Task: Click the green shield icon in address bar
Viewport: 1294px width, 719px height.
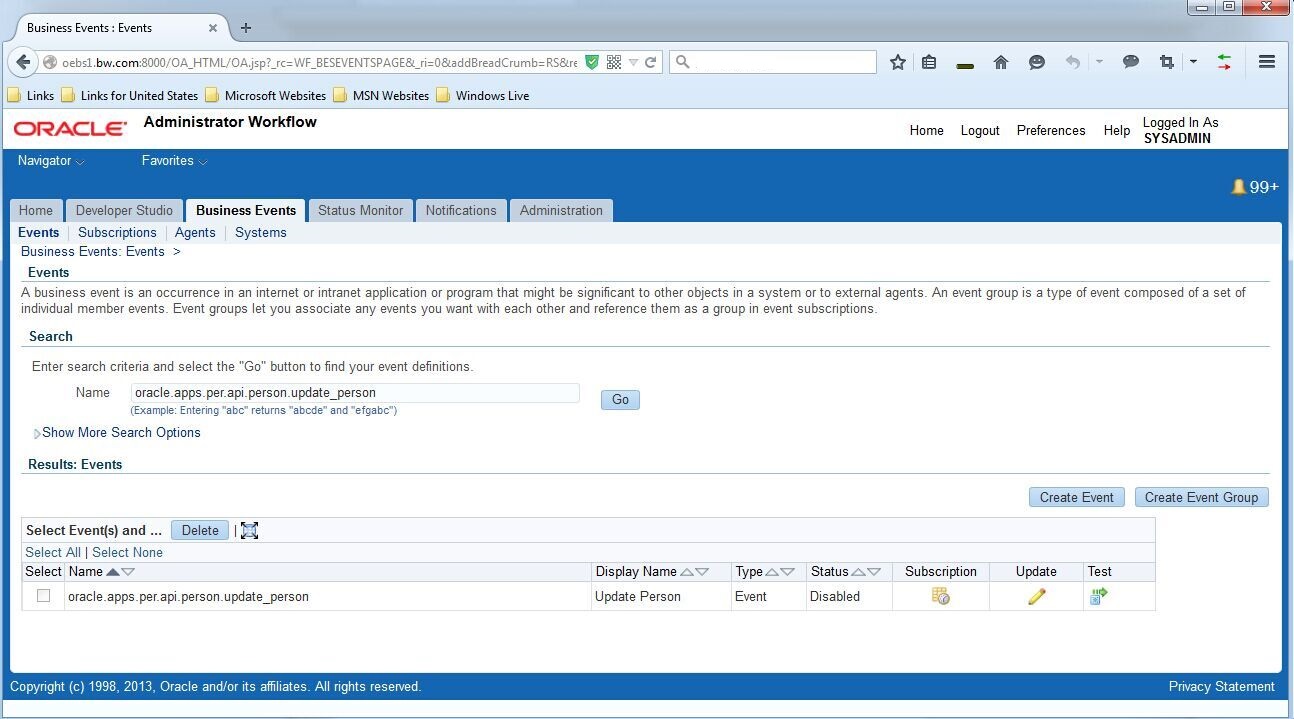Action: tap(592, 62)
